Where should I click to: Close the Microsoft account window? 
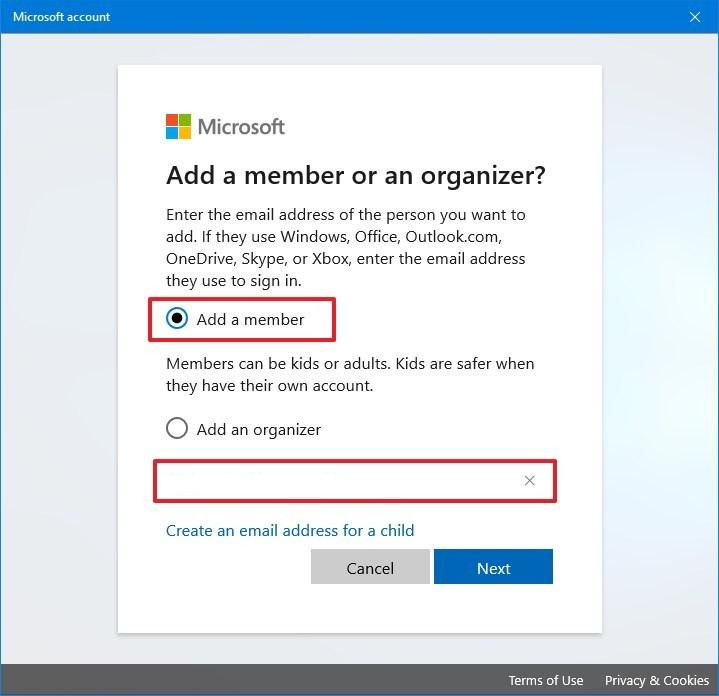[695, 17]
